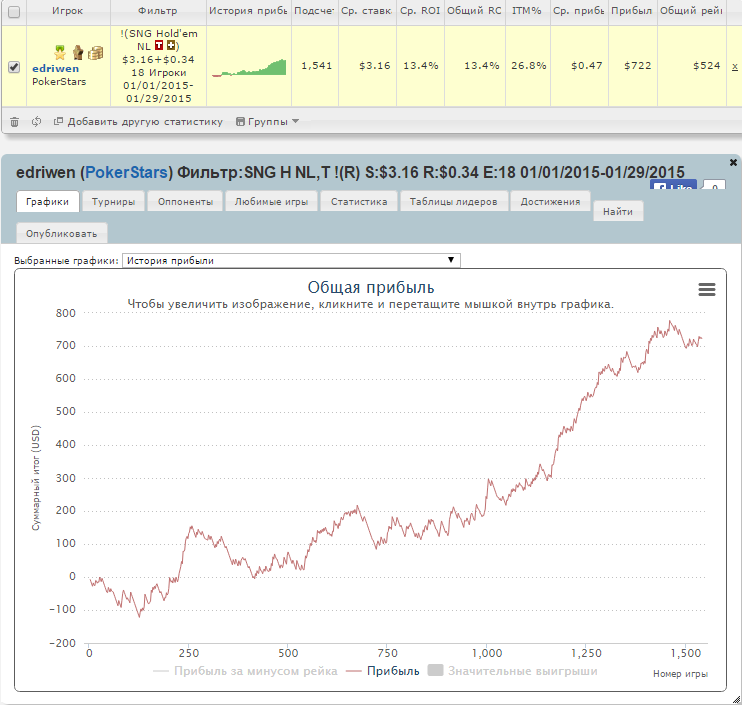Click the gold coins badge icon
The height and width of the screenshot is (705, 742).
pyautogui.click(x=95, y=53)
